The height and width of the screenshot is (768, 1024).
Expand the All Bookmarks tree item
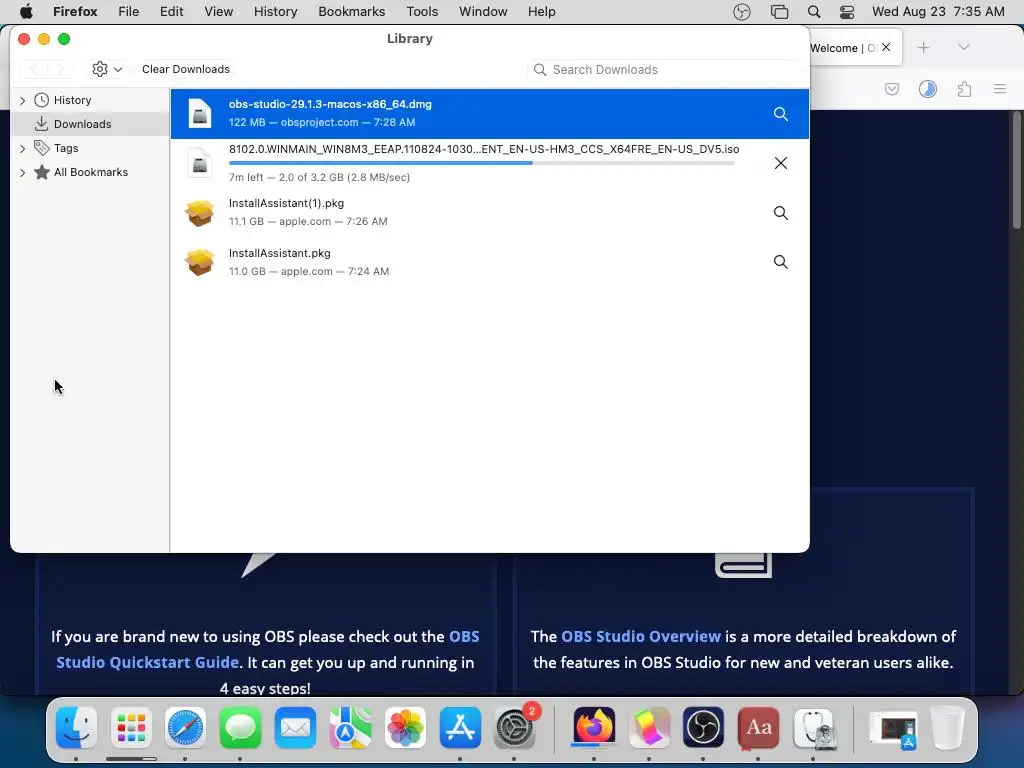coord(23,173)
